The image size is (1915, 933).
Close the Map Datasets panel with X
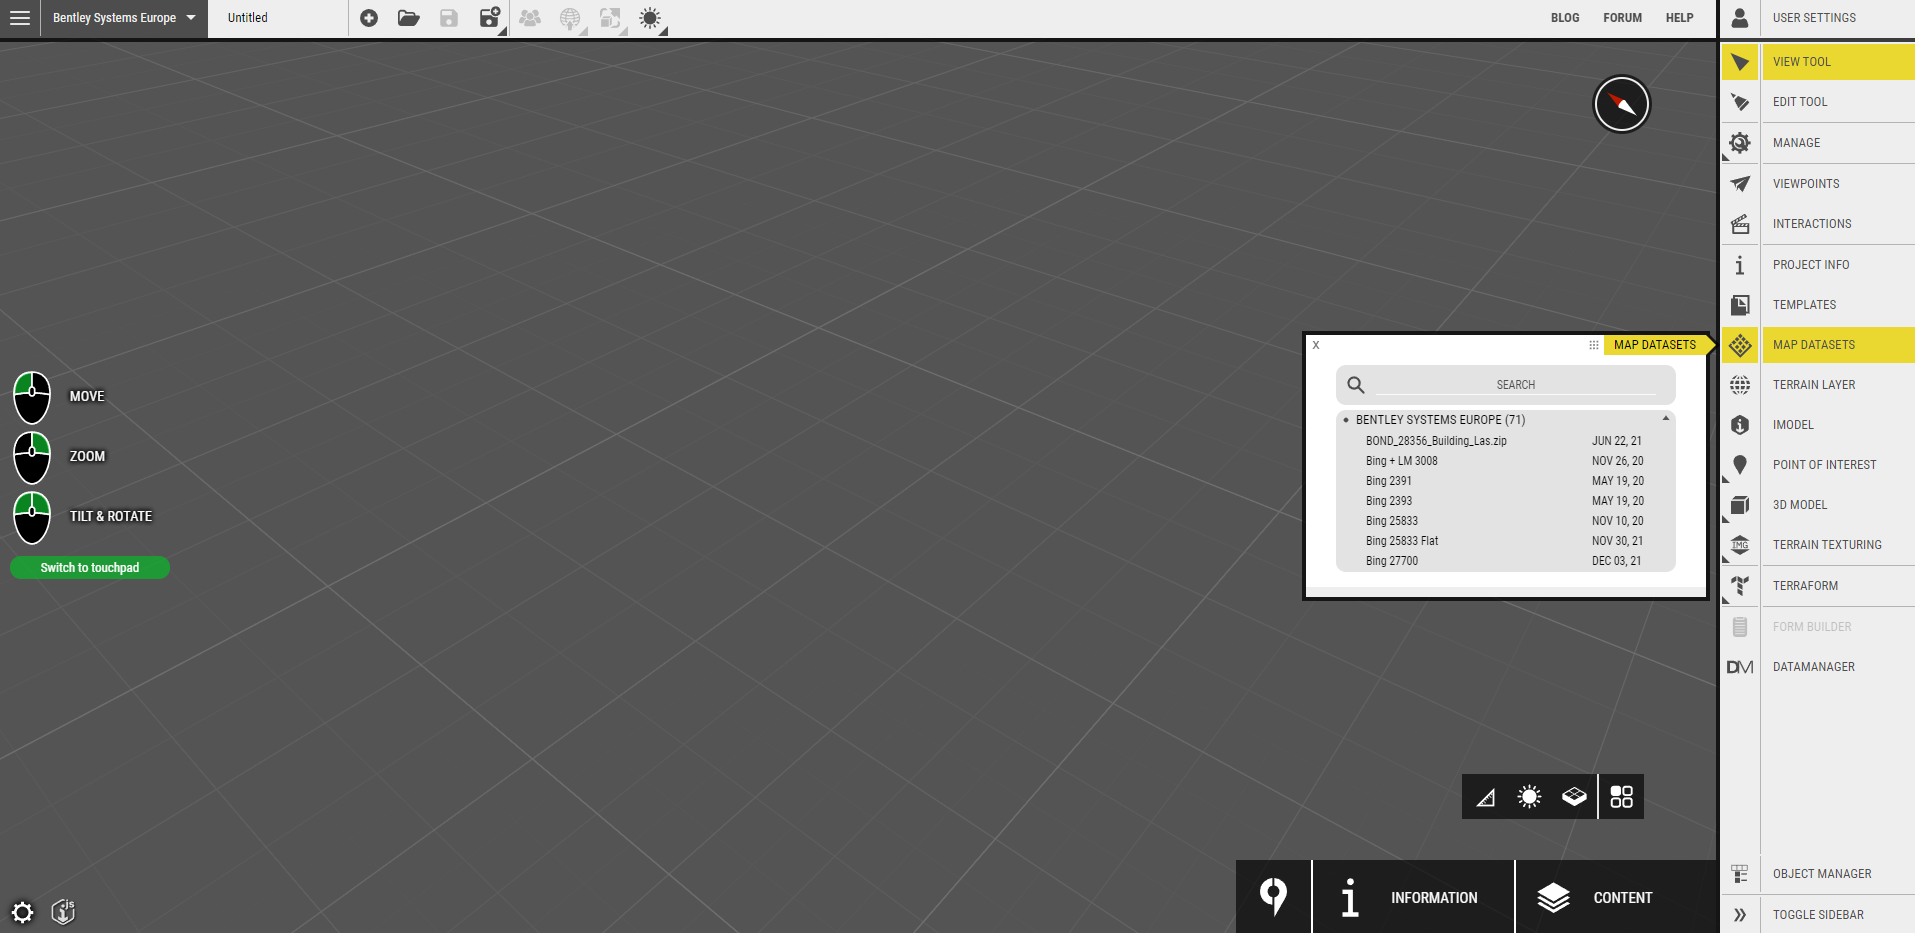click(1316, 345)
